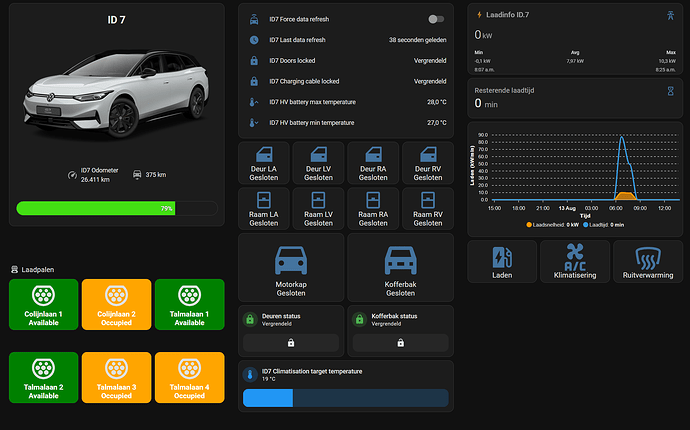This screenshot has width=690, height=430.
Task: Click the lightning bolt icon beside Laadinfo ID.7
Action: [x=479, y=15]
